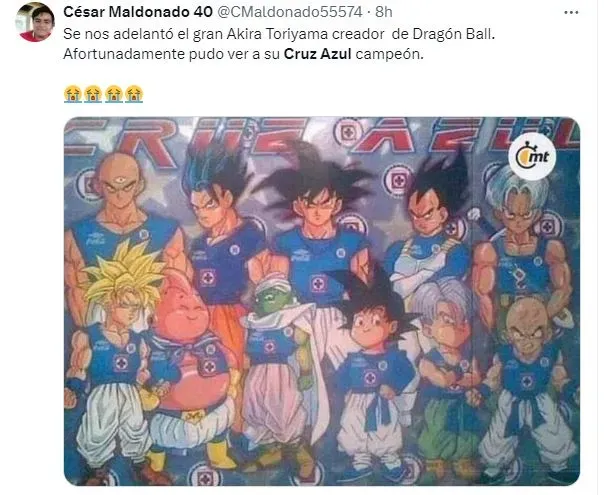Click Cruz Azul logo between the banner letters
Screen dimensions: 604x495
pos(346,133)
